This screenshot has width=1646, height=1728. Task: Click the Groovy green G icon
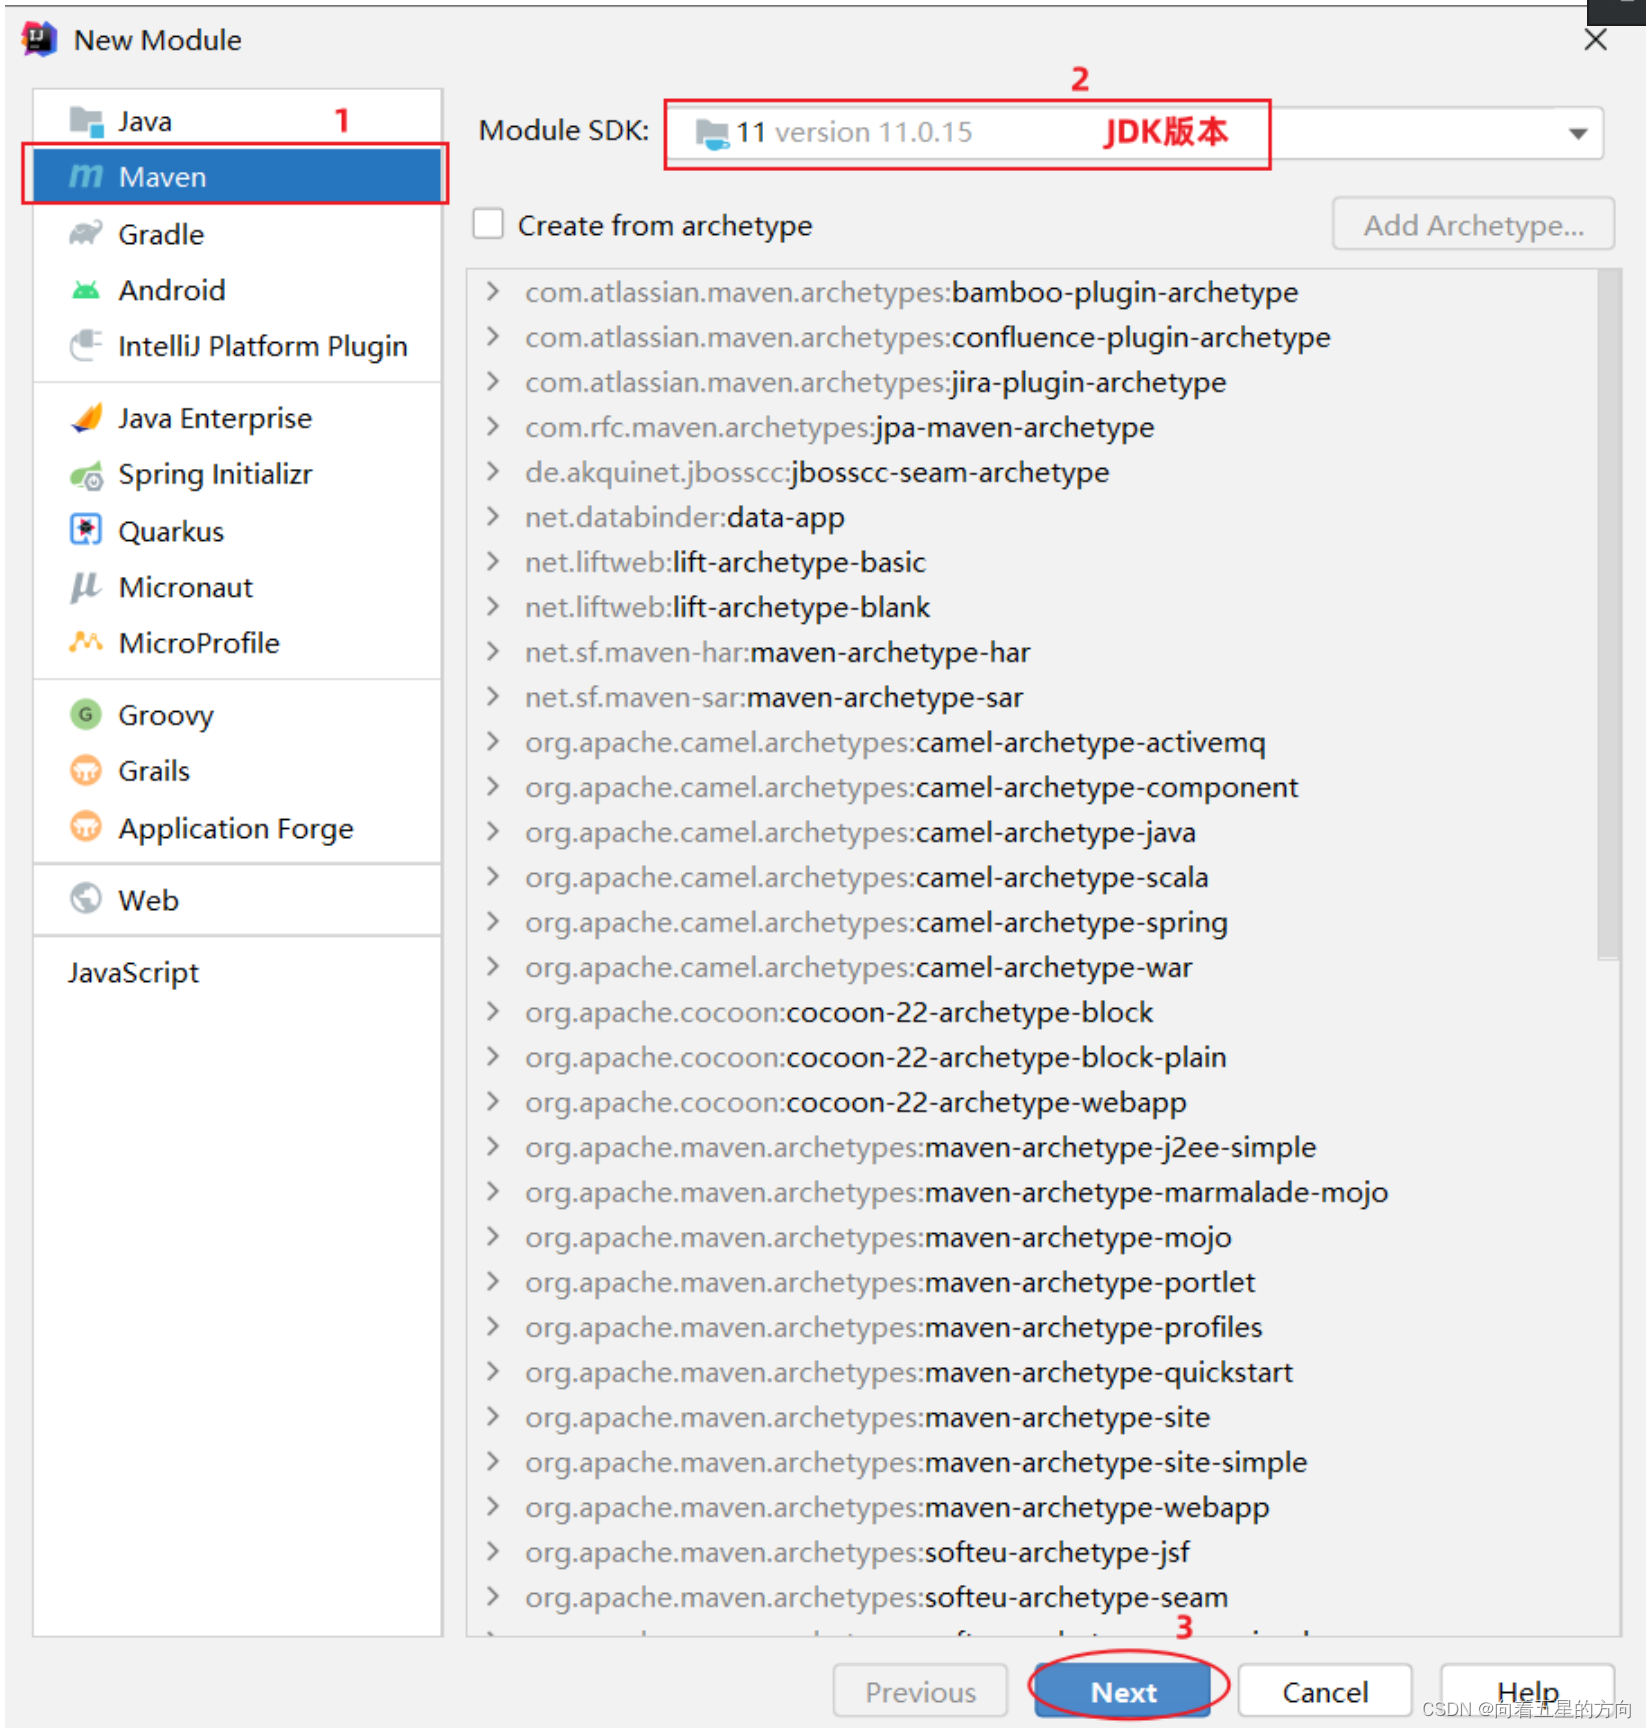click(x=86, y=714)
